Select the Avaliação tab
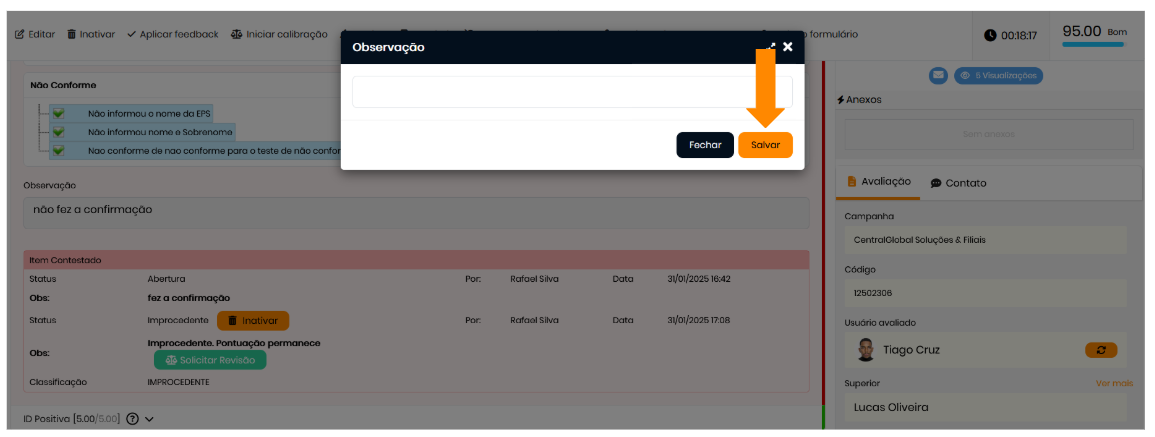Screen dimensions: 1155x437 coord(878,182)
